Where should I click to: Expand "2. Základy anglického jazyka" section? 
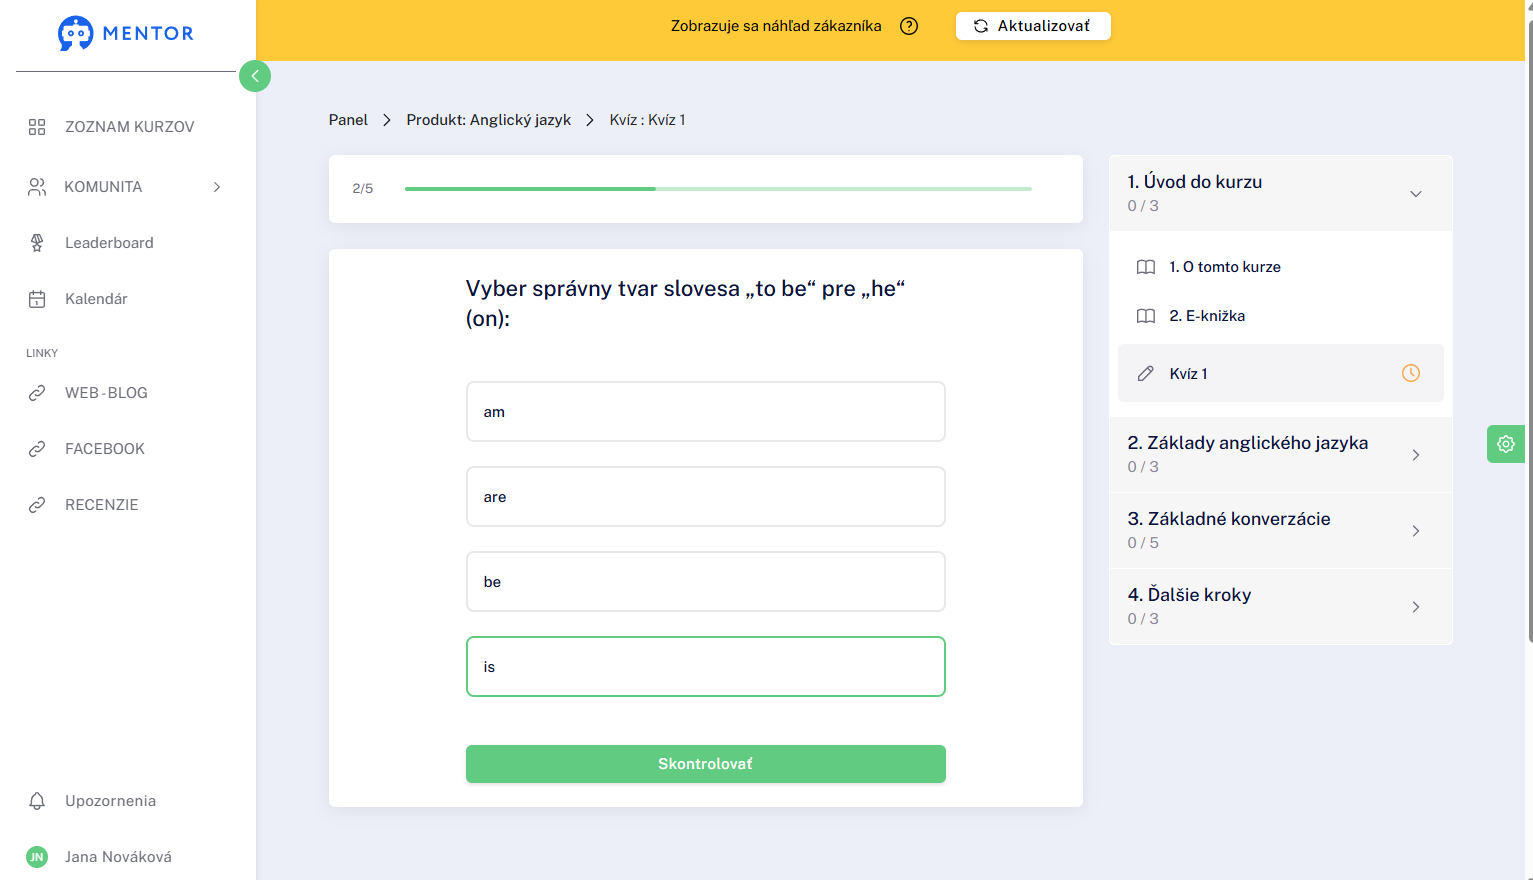click(1281, 454)
